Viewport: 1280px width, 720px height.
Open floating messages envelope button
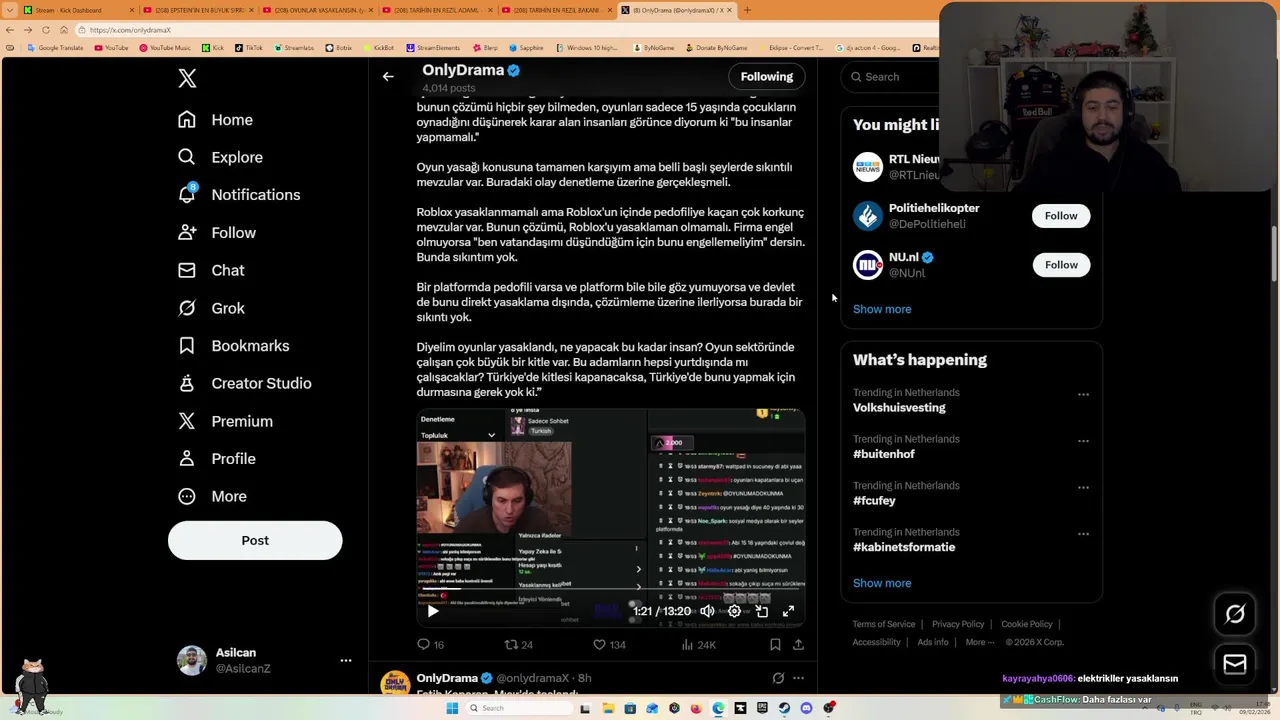1235,663
